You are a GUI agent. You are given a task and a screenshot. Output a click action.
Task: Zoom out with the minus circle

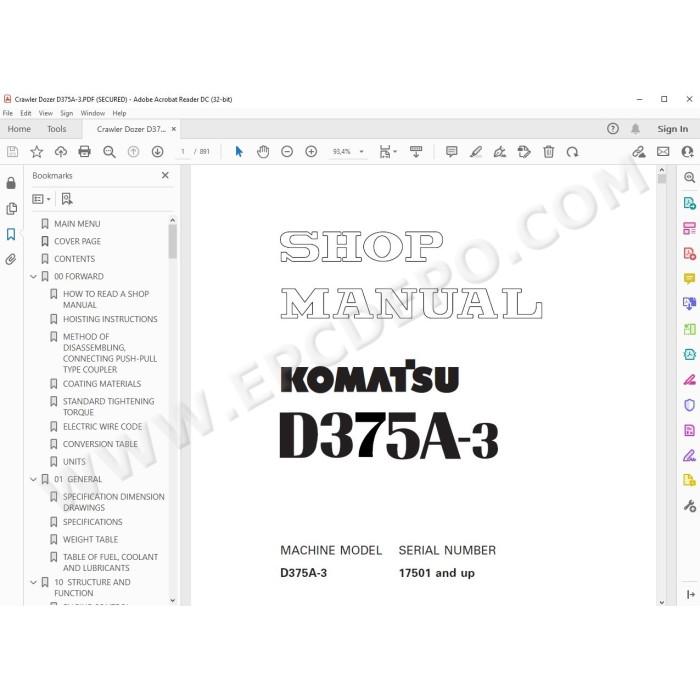pos(287,152)
